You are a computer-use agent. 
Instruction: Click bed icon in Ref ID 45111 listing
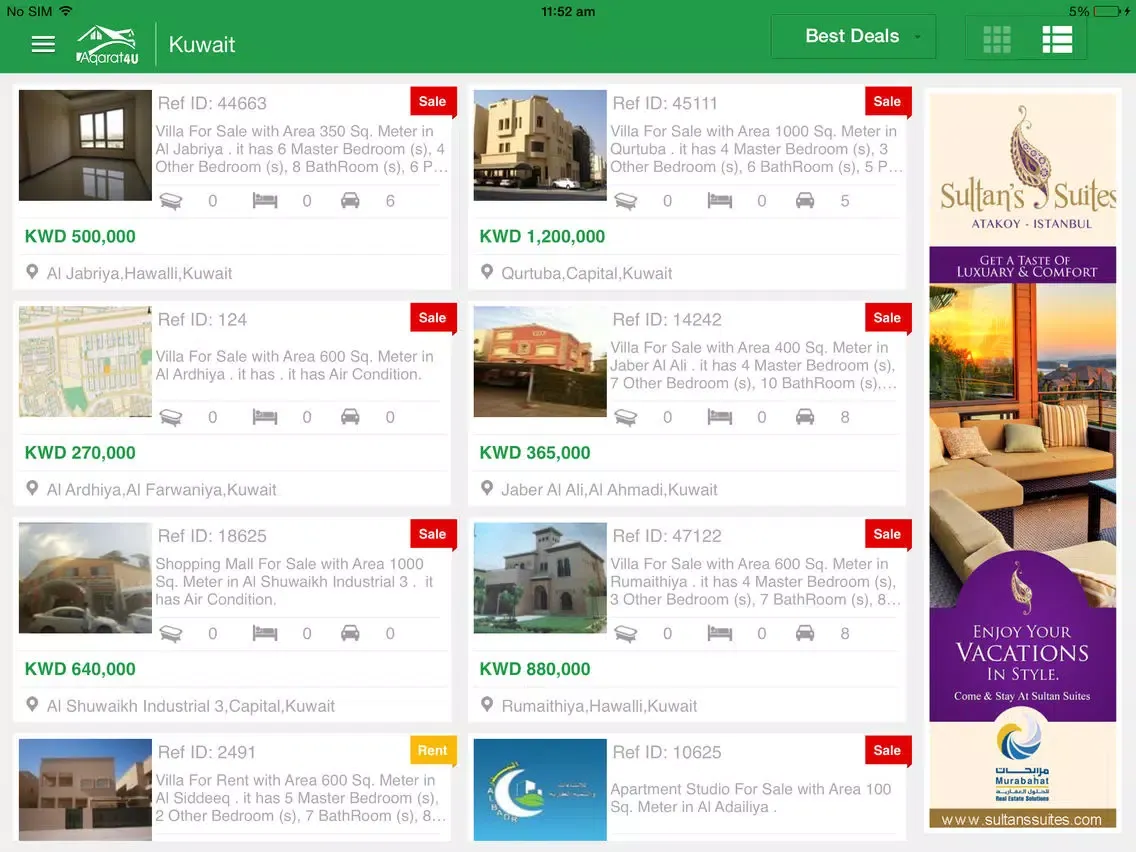pyautogui.click(x=719, y=201)
